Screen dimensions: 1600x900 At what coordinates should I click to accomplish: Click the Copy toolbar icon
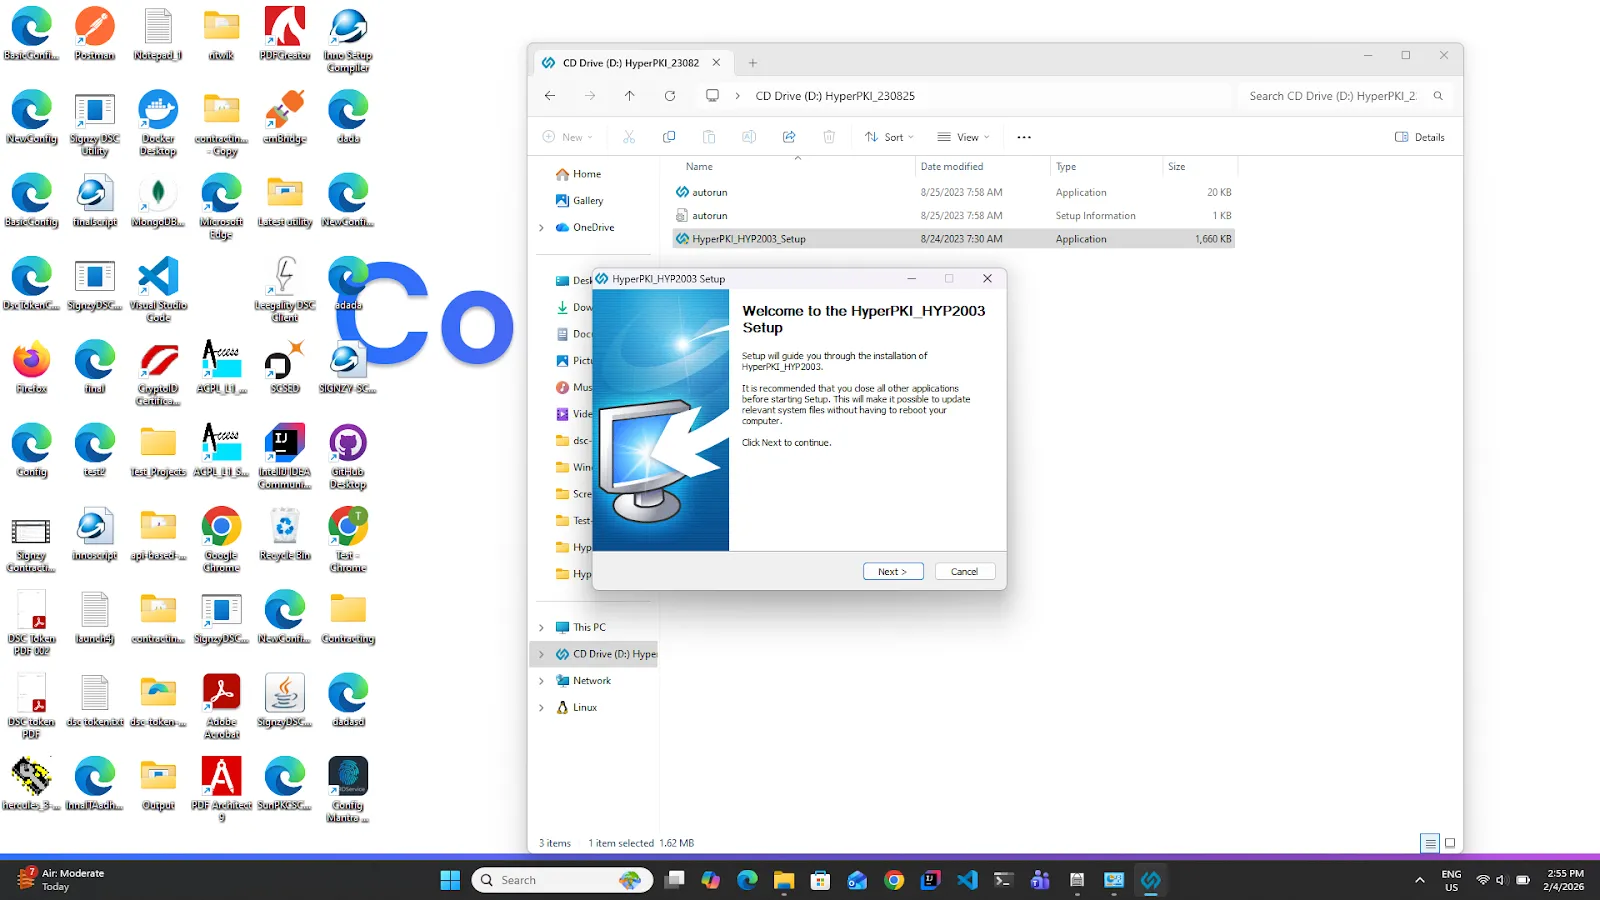[669, 137]
